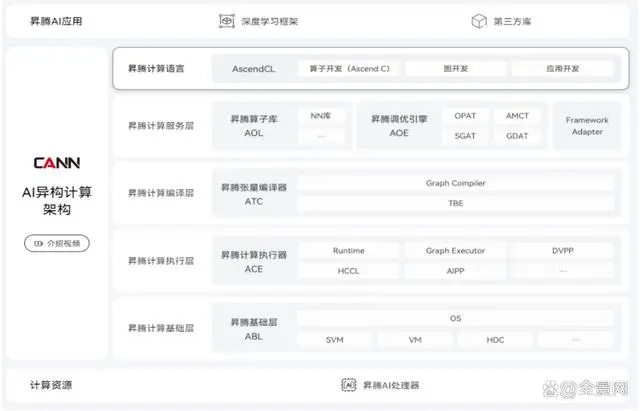Screen dimensions: 640x411
Task: Click the Graph Compiler bar
Action: (454, 183)
